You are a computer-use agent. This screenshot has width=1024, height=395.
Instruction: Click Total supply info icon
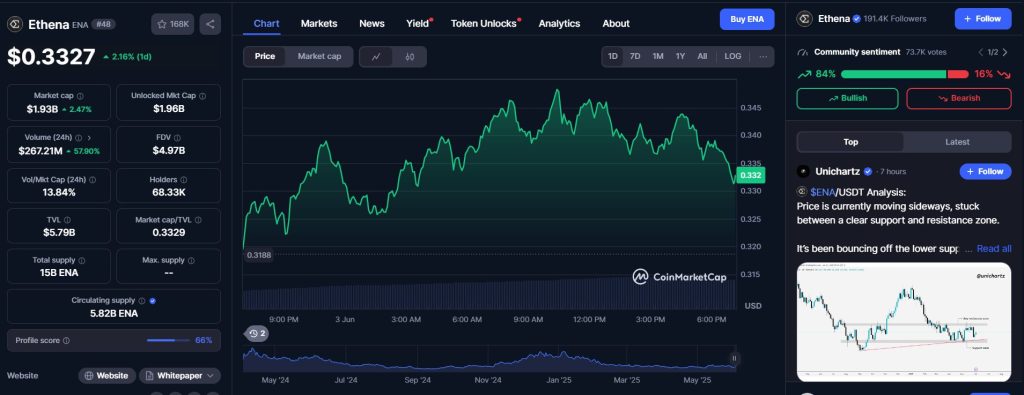click(x=82, y=261)
